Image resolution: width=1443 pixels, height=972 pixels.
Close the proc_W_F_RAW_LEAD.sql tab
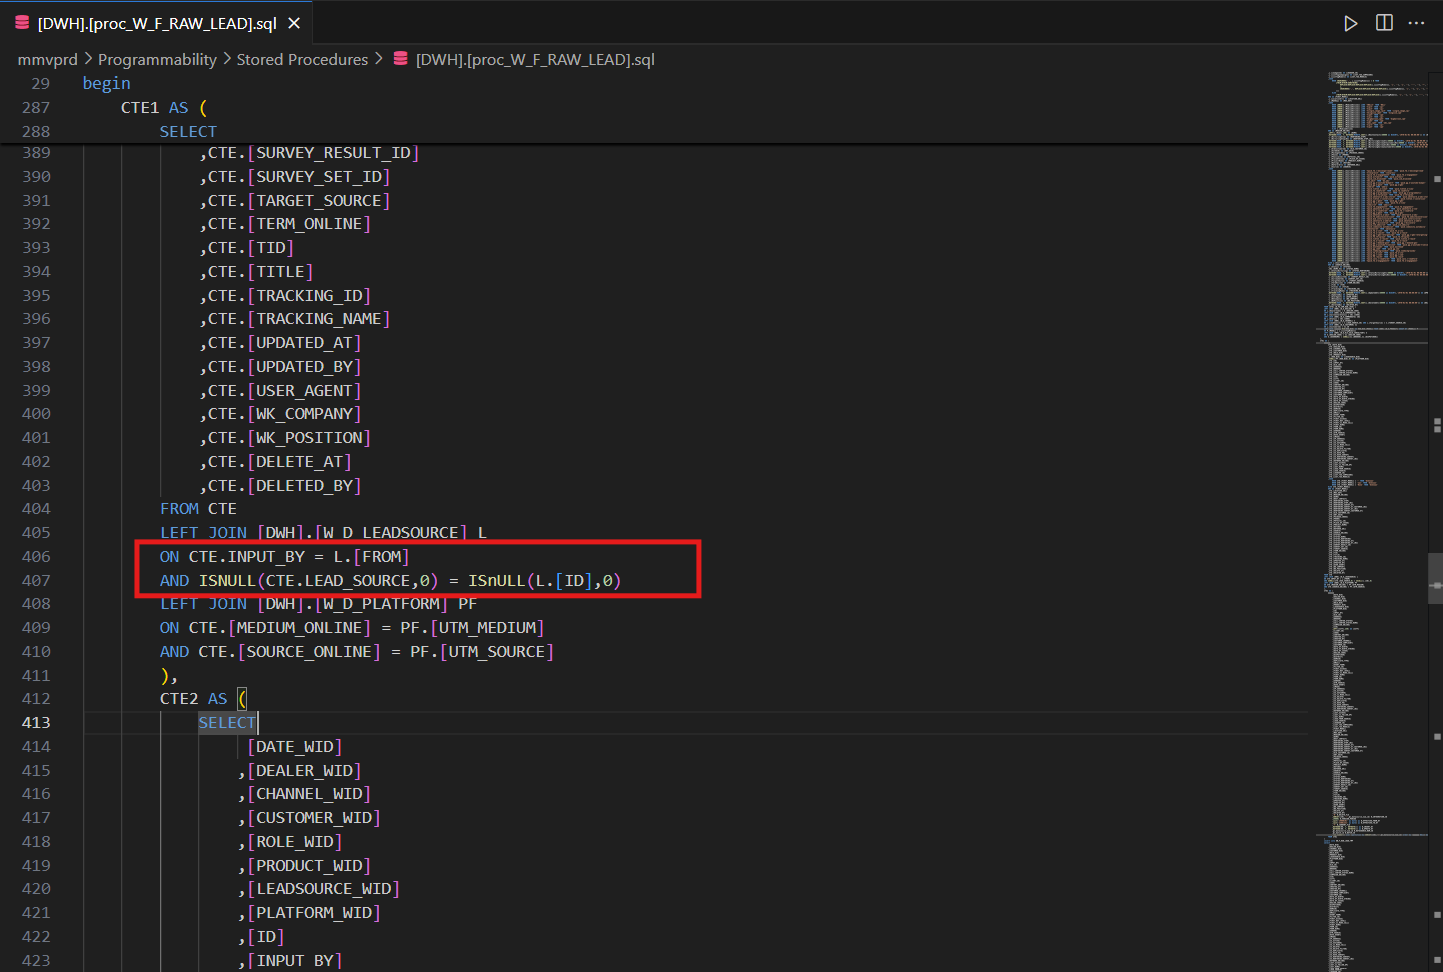[294, 23]
